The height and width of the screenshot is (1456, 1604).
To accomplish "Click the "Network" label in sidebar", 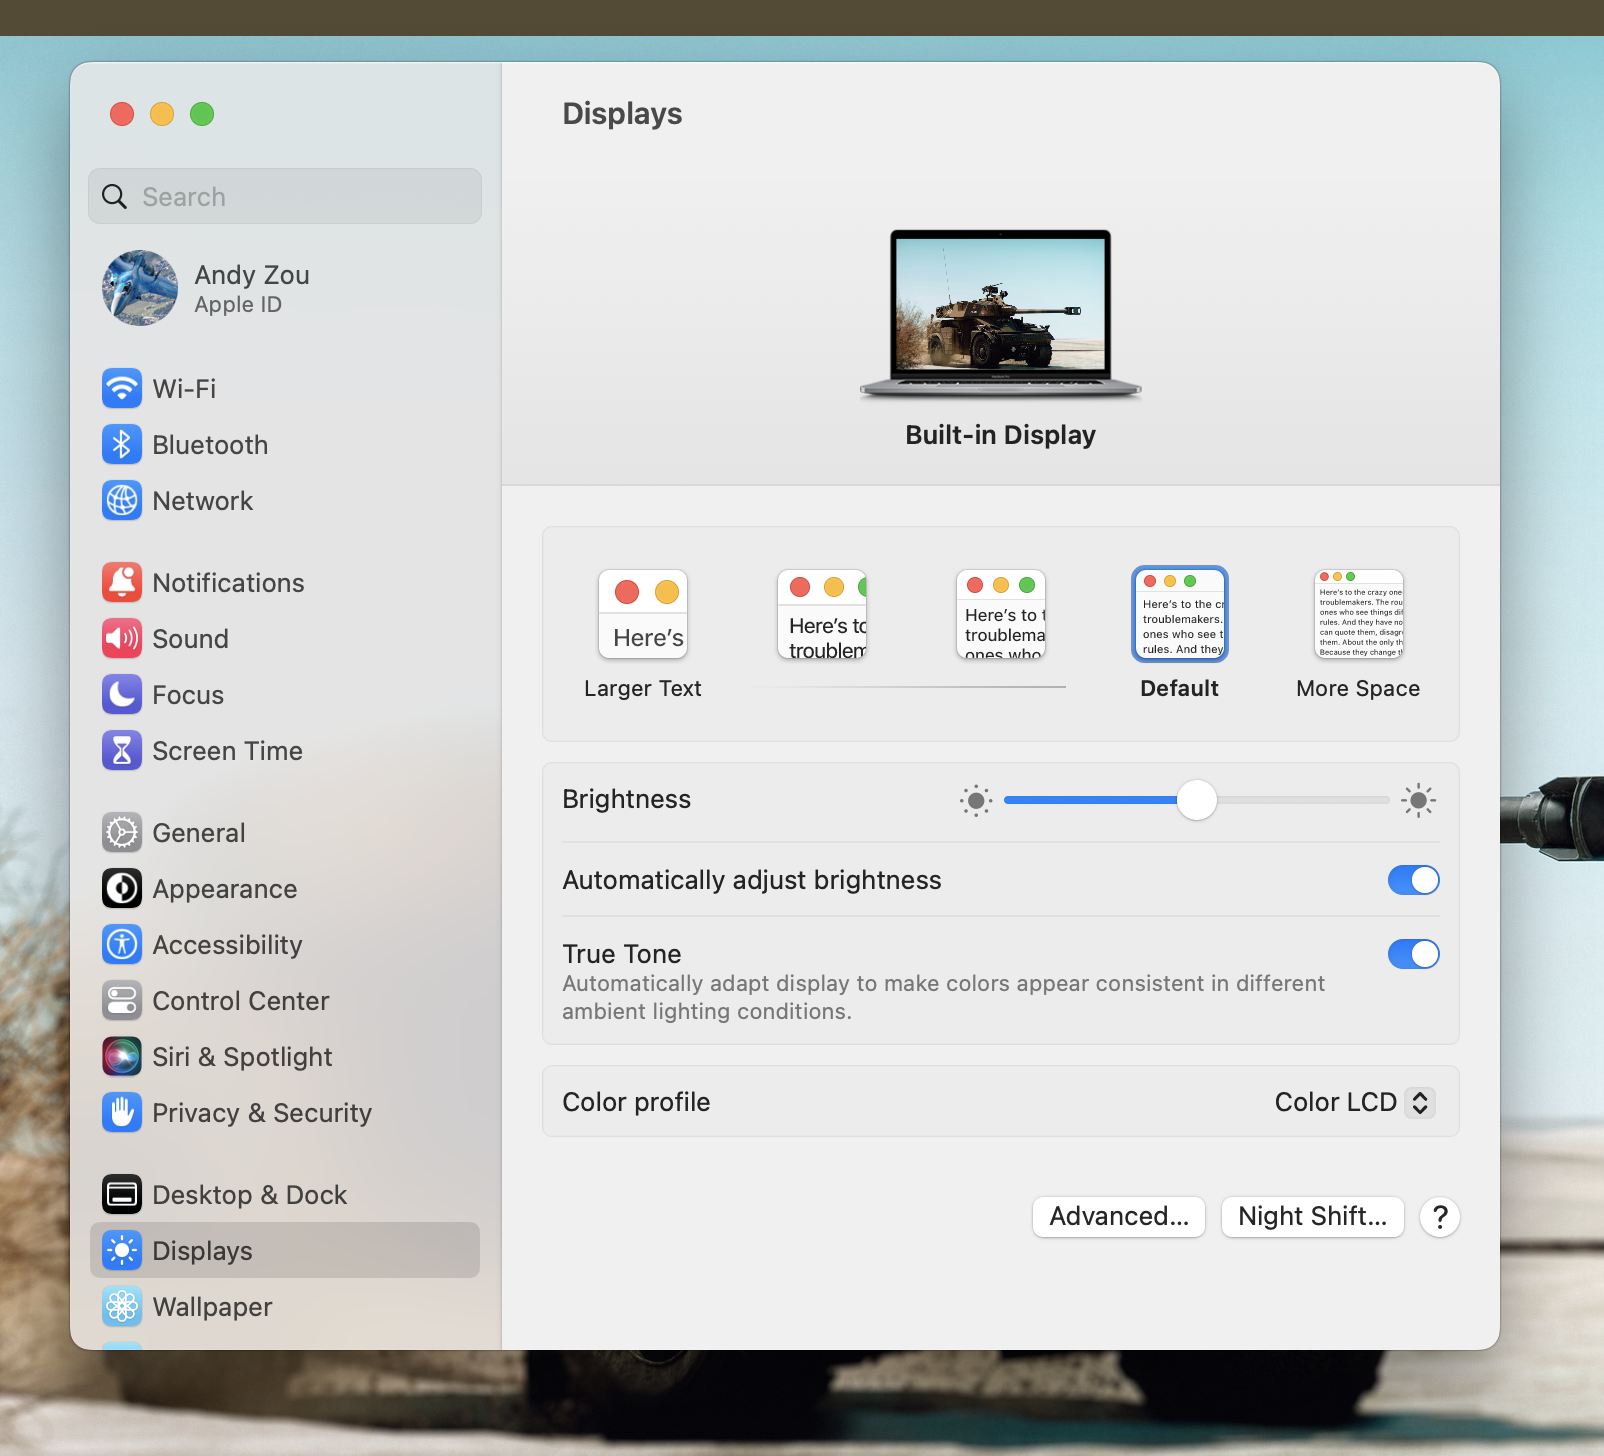I will [202, 500].
